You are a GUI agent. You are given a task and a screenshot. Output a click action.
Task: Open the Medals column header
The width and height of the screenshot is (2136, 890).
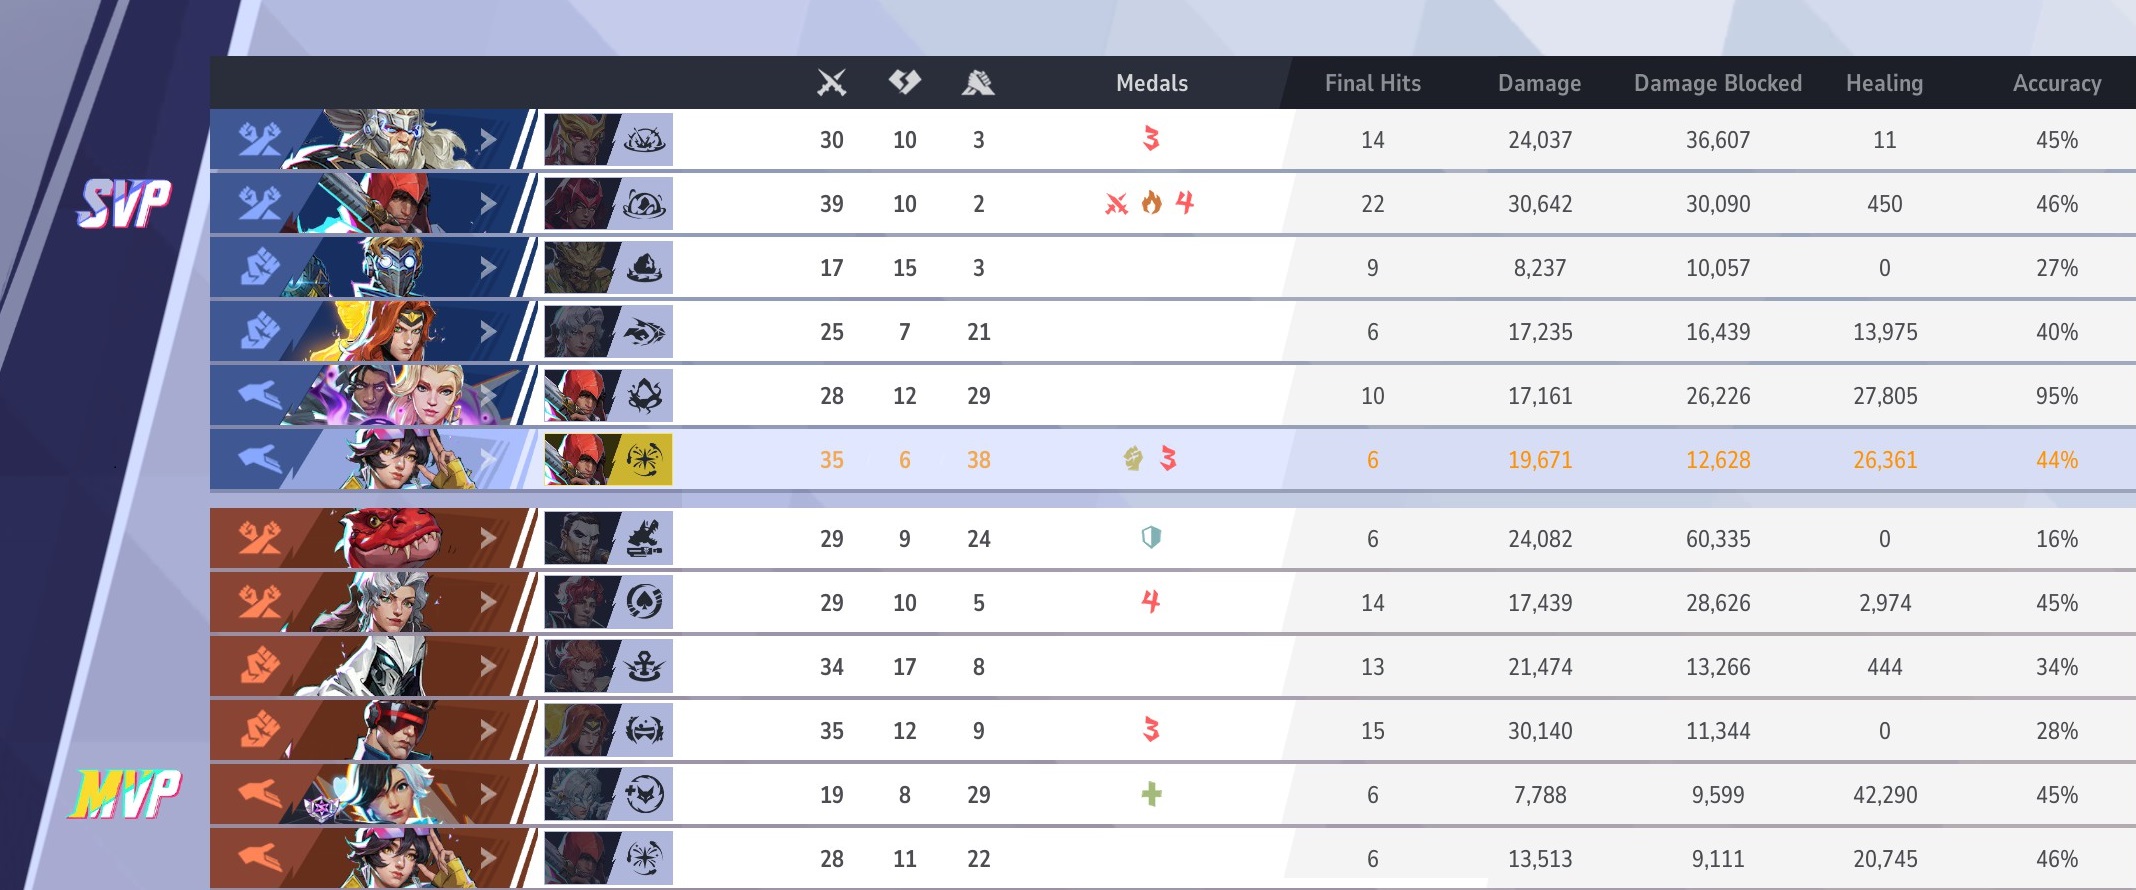tap(1151, 83)
